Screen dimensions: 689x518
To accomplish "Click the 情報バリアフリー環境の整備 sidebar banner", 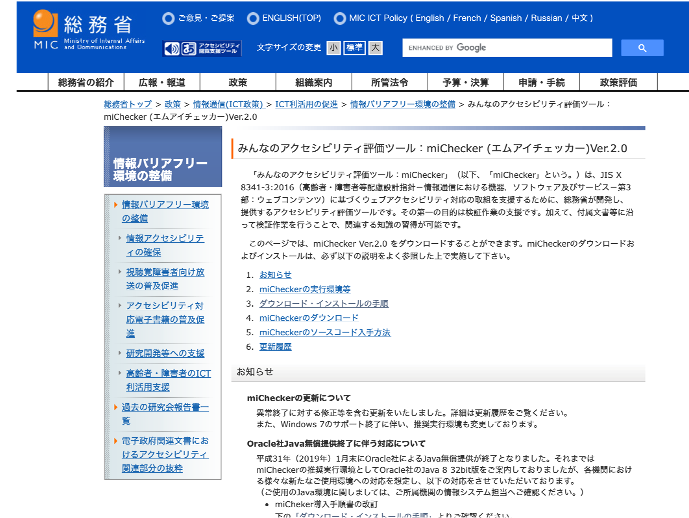I will coord(163,157).
